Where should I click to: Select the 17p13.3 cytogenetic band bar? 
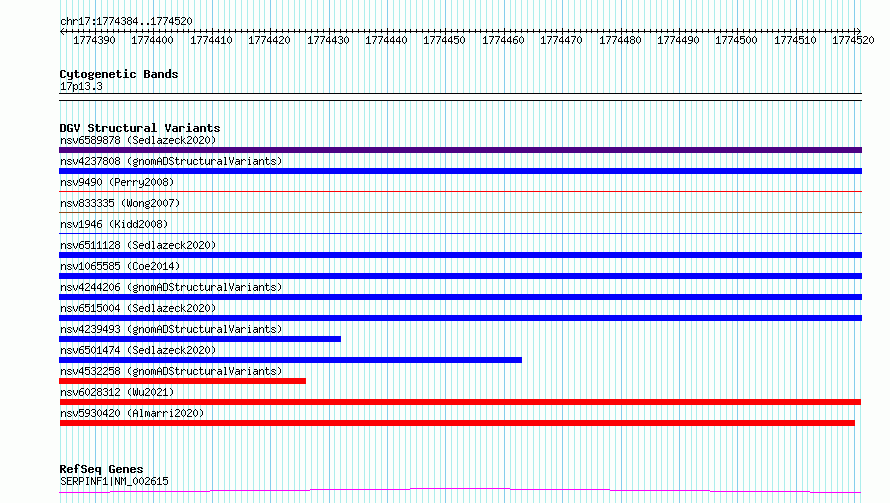click(x=460, y=97)
